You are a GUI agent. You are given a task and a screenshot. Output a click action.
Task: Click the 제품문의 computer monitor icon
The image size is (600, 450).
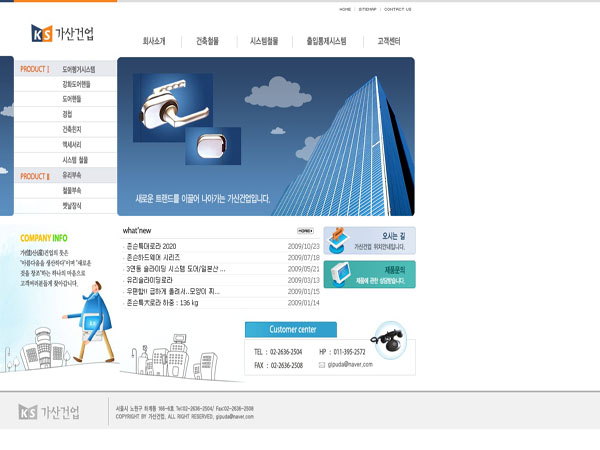tap(338, 274)
